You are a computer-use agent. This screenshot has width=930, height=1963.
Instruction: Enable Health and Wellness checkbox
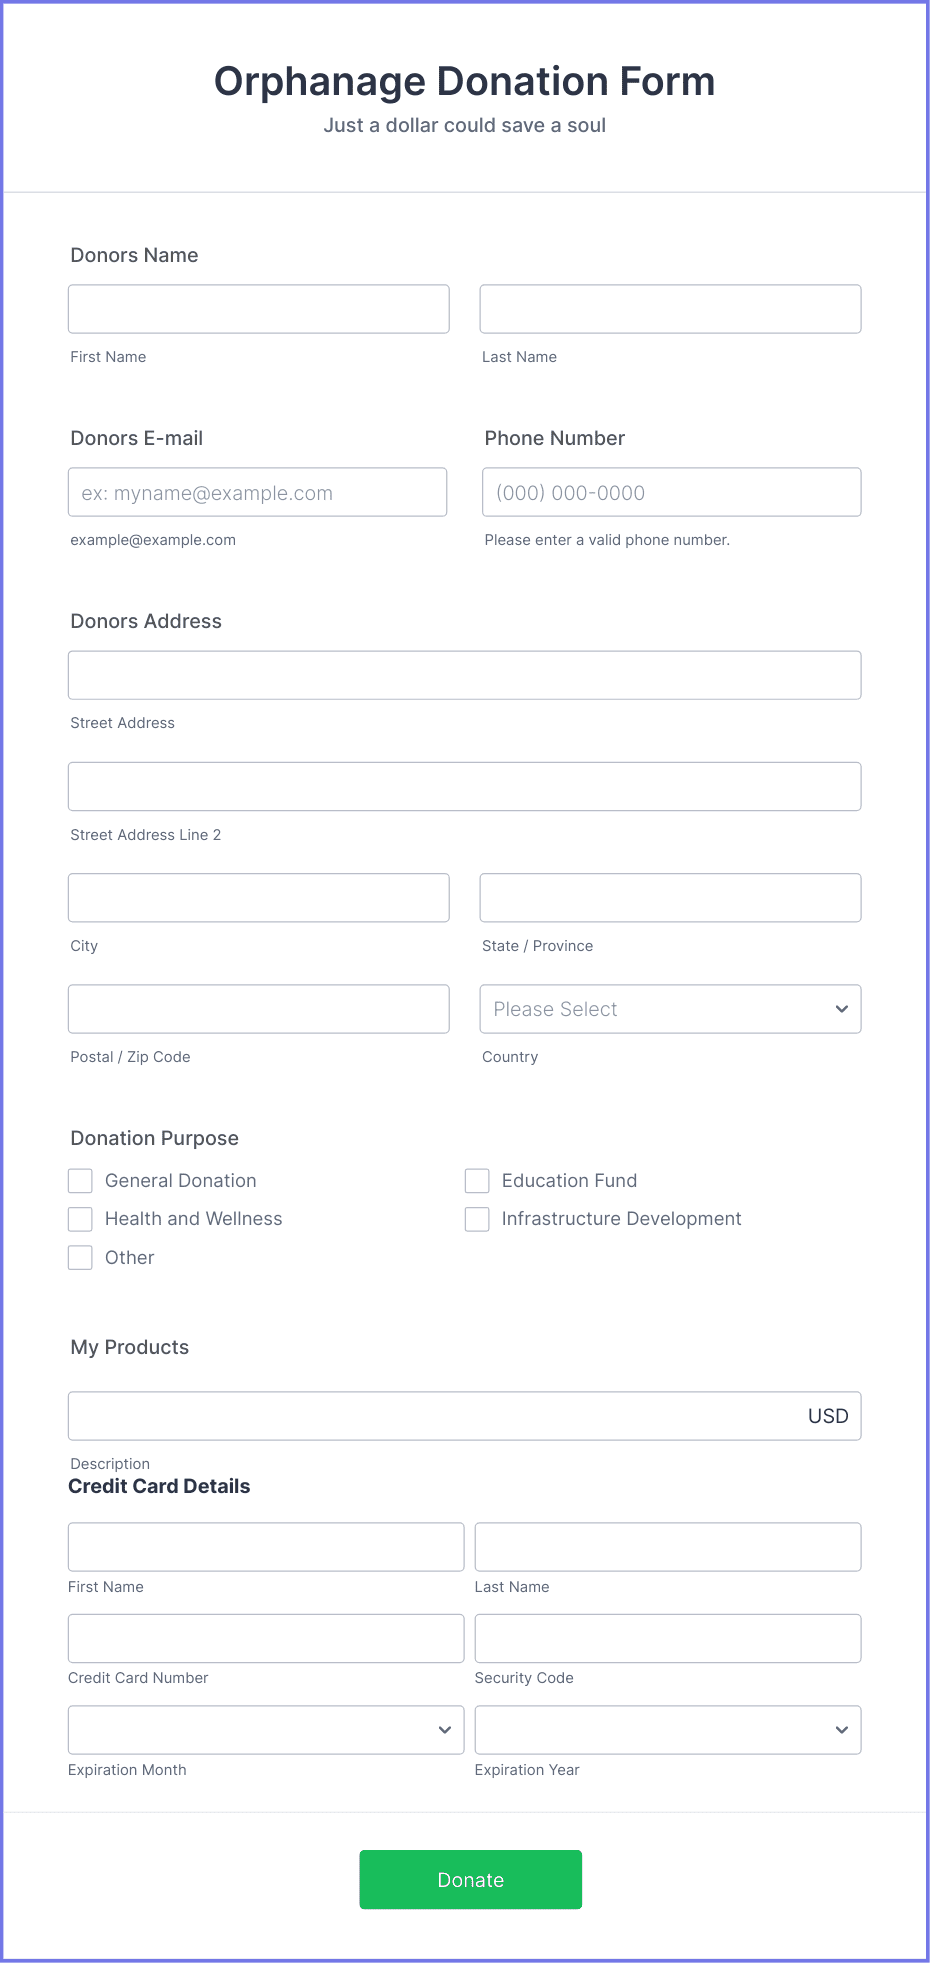click(80, 1219)
